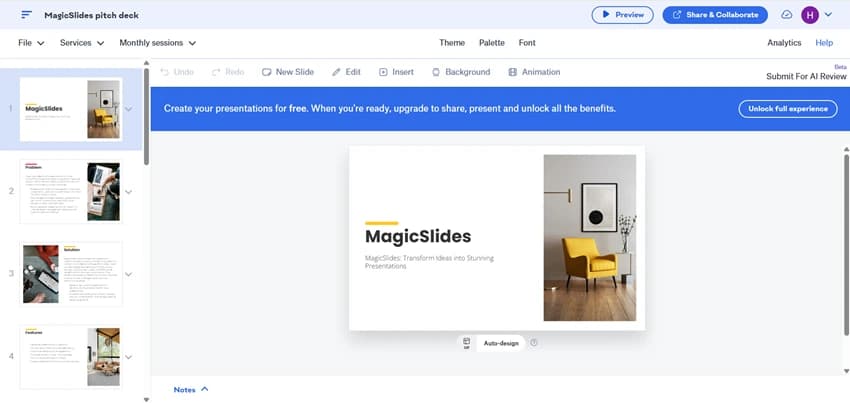The image size is (850, 403).
Task: Select slide 1 thumbnail MagicSlides
Action: tap(71, 109)
